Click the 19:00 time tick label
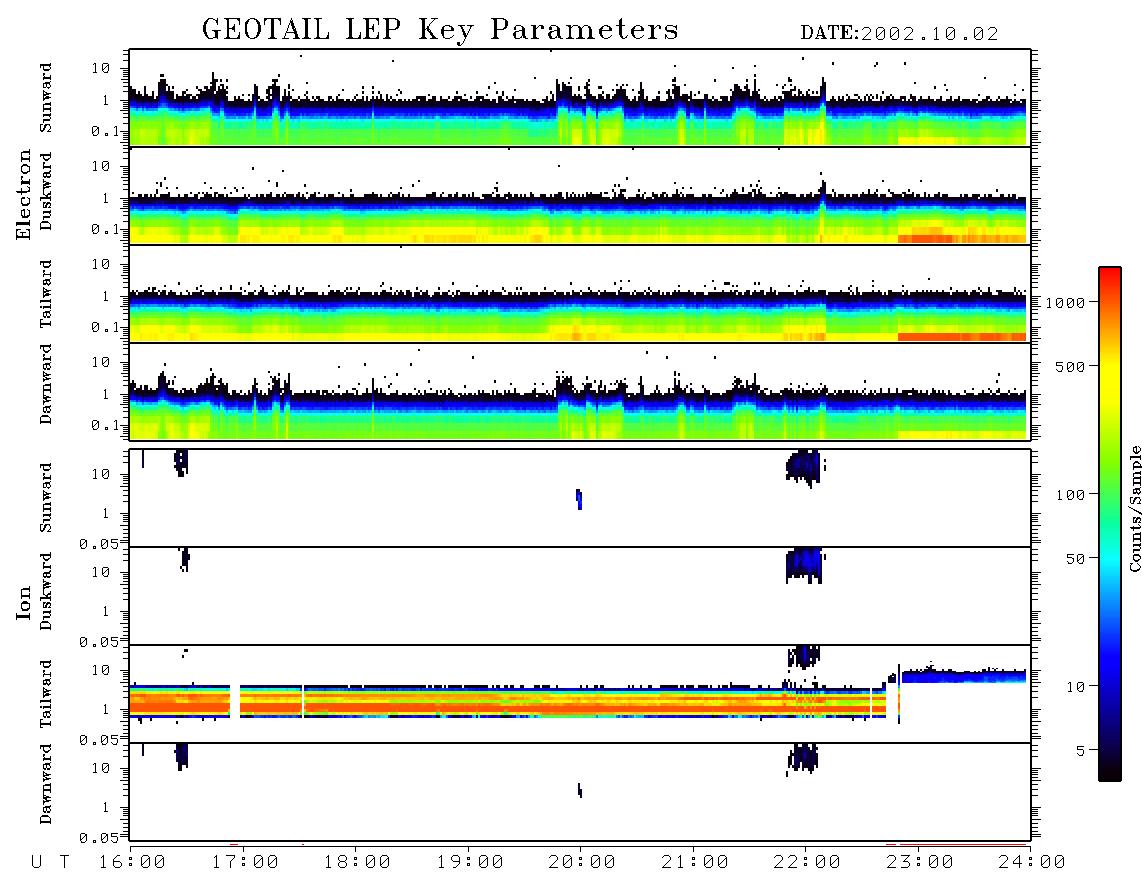The image size is (1142, 880). click(x=470, y=863)
